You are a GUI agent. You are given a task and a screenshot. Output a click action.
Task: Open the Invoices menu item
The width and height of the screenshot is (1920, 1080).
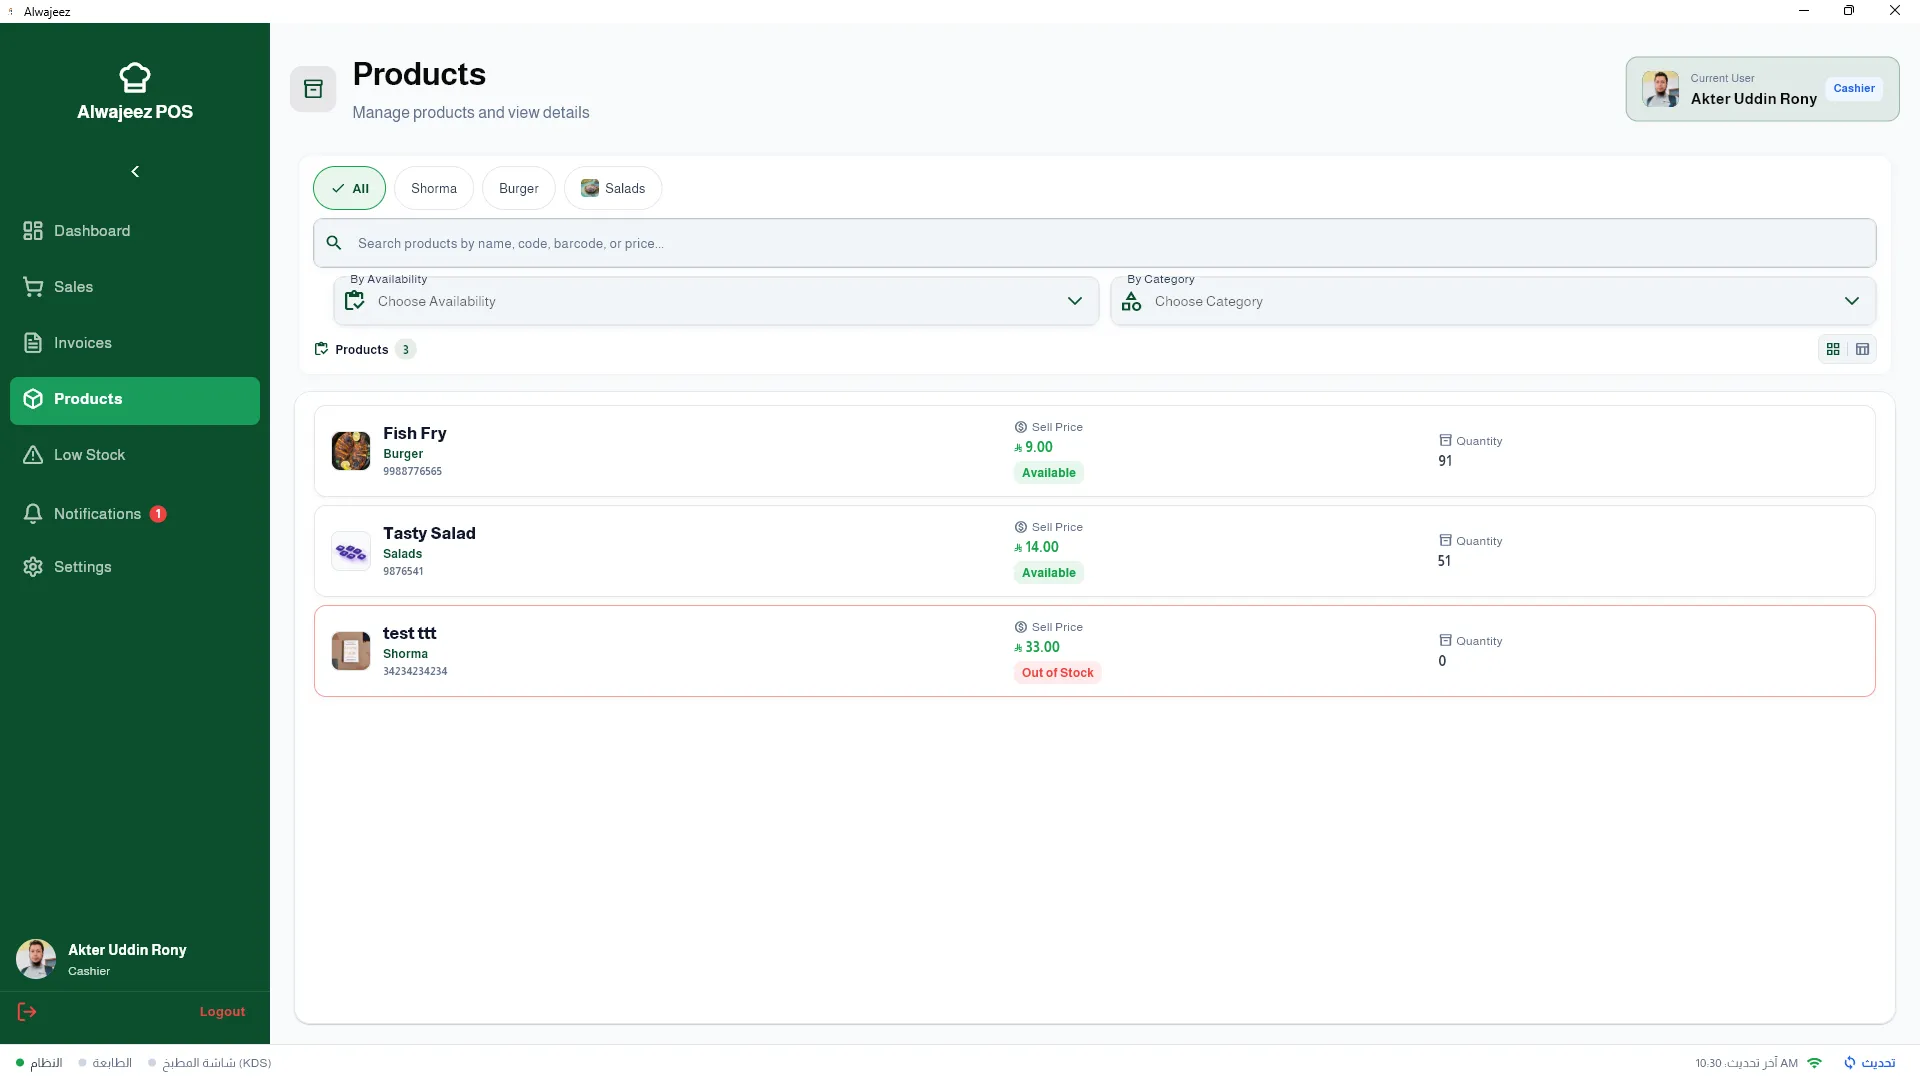point(135,343)
